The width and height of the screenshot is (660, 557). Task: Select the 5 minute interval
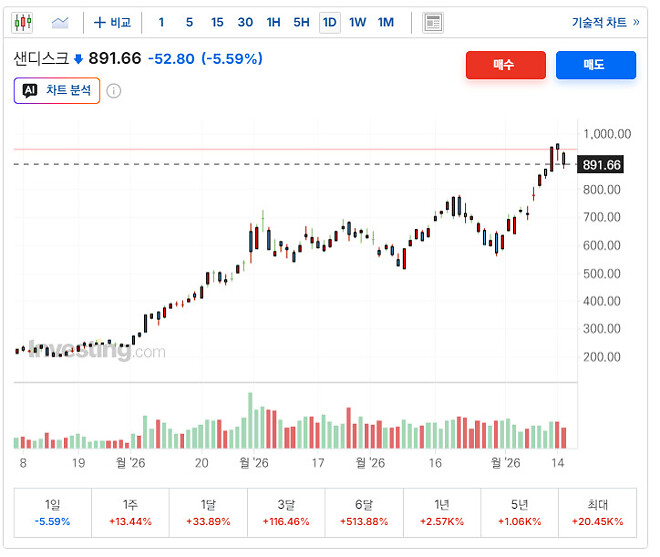click(x=189, y=22)
